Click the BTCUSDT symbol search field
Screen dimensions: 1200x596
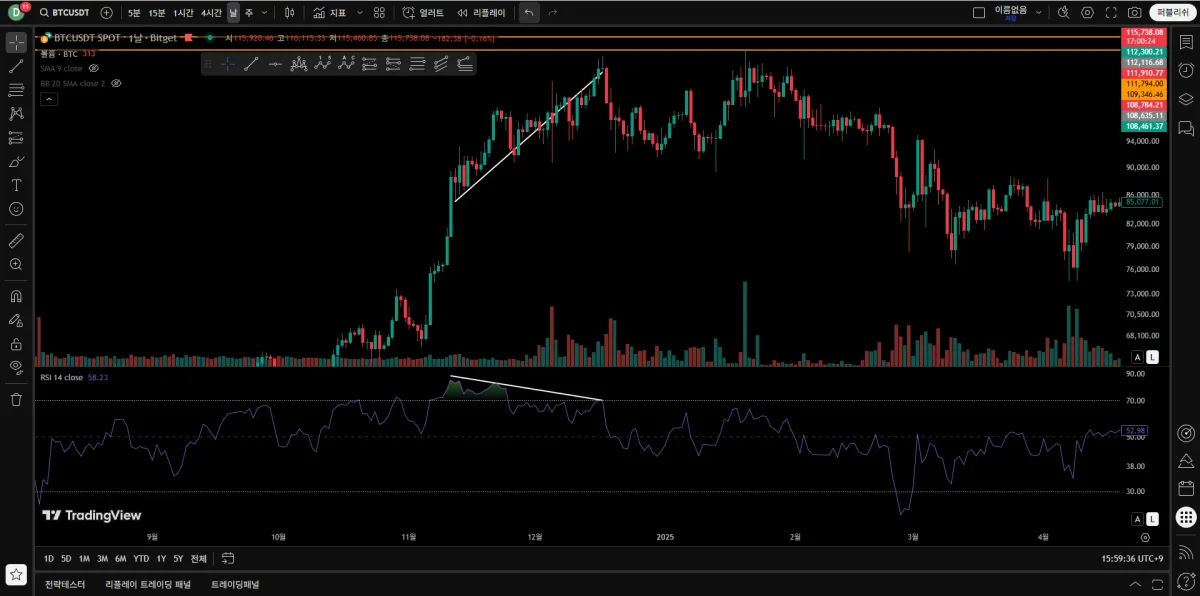pos(68,13)
